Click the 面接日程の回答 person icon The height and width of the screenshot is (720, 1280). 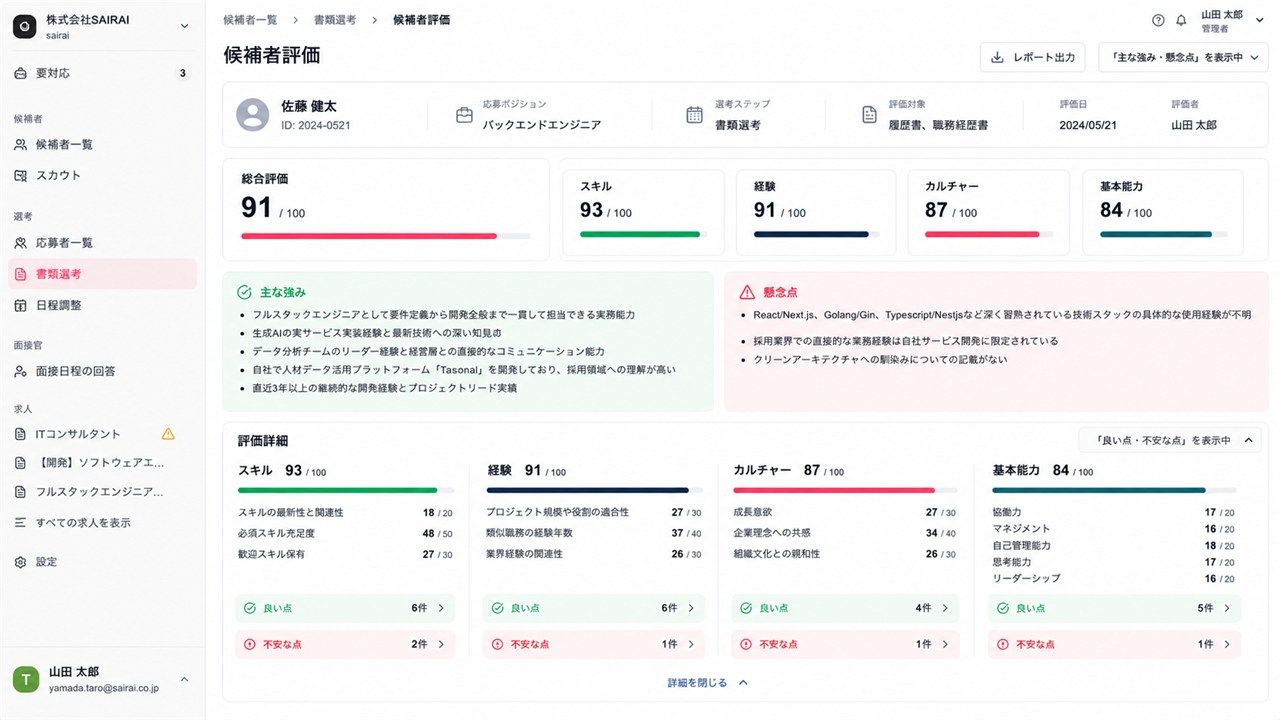pos(21,371)
